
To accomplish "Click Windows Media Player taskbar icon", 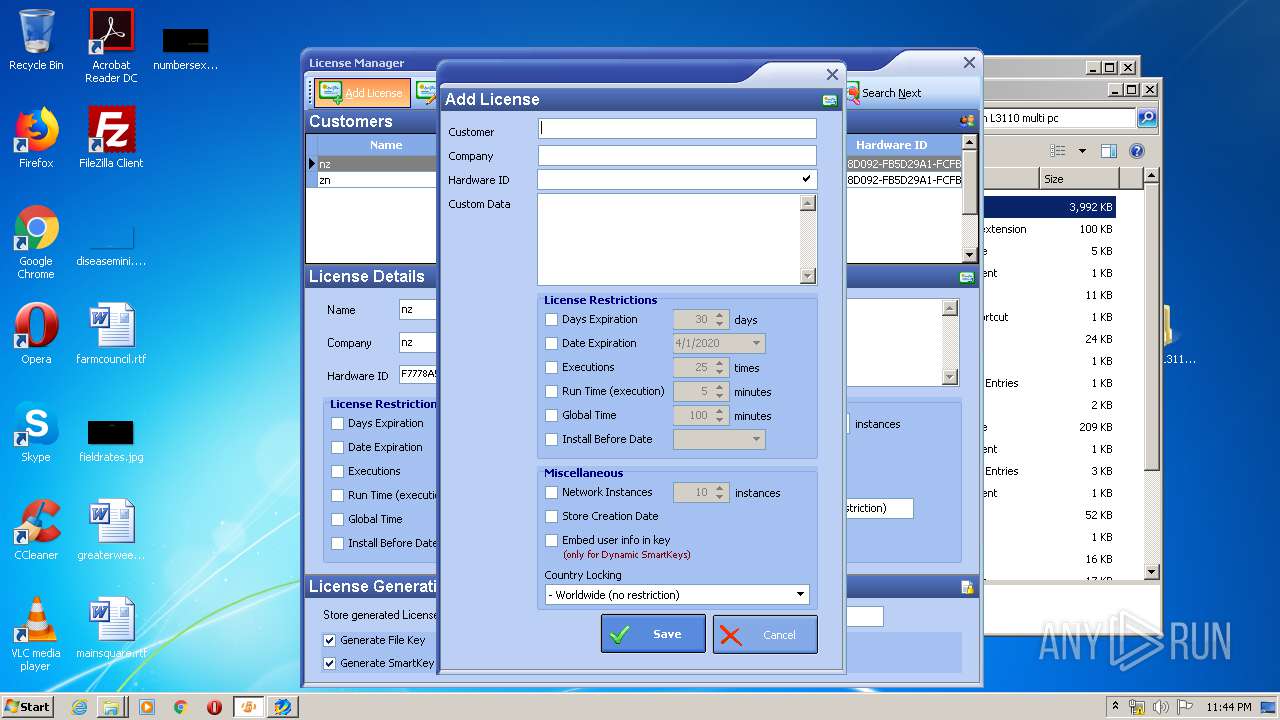I will (147, 707).
